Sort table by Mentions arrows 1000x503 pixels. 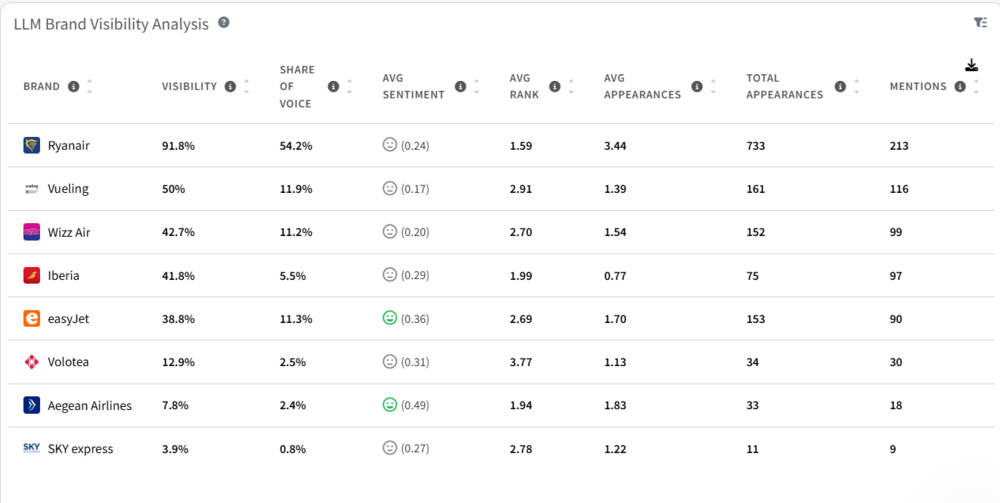click(976, 86)
